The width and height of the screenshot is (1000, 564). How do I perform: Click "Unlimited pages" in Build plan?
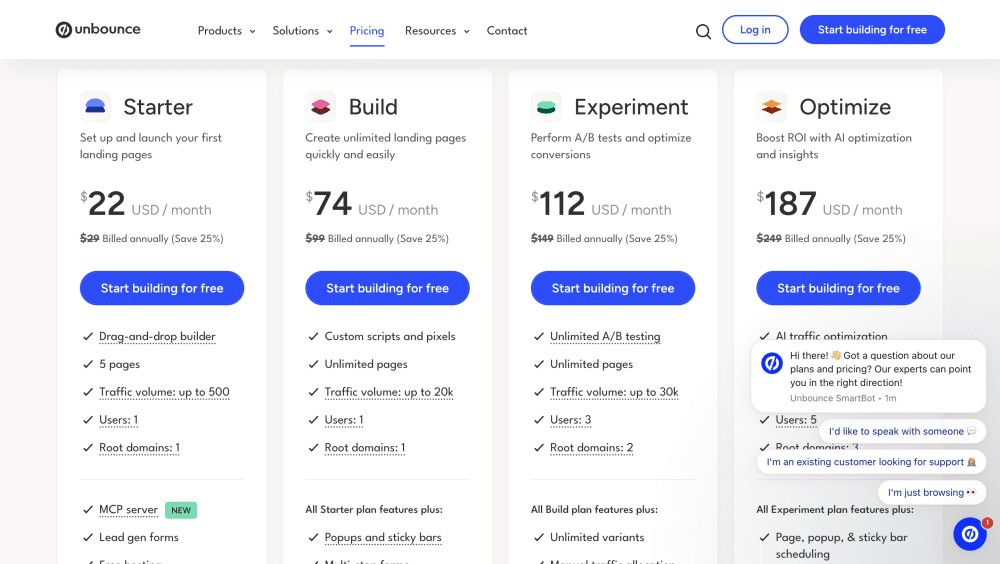(x=366, y=364)
